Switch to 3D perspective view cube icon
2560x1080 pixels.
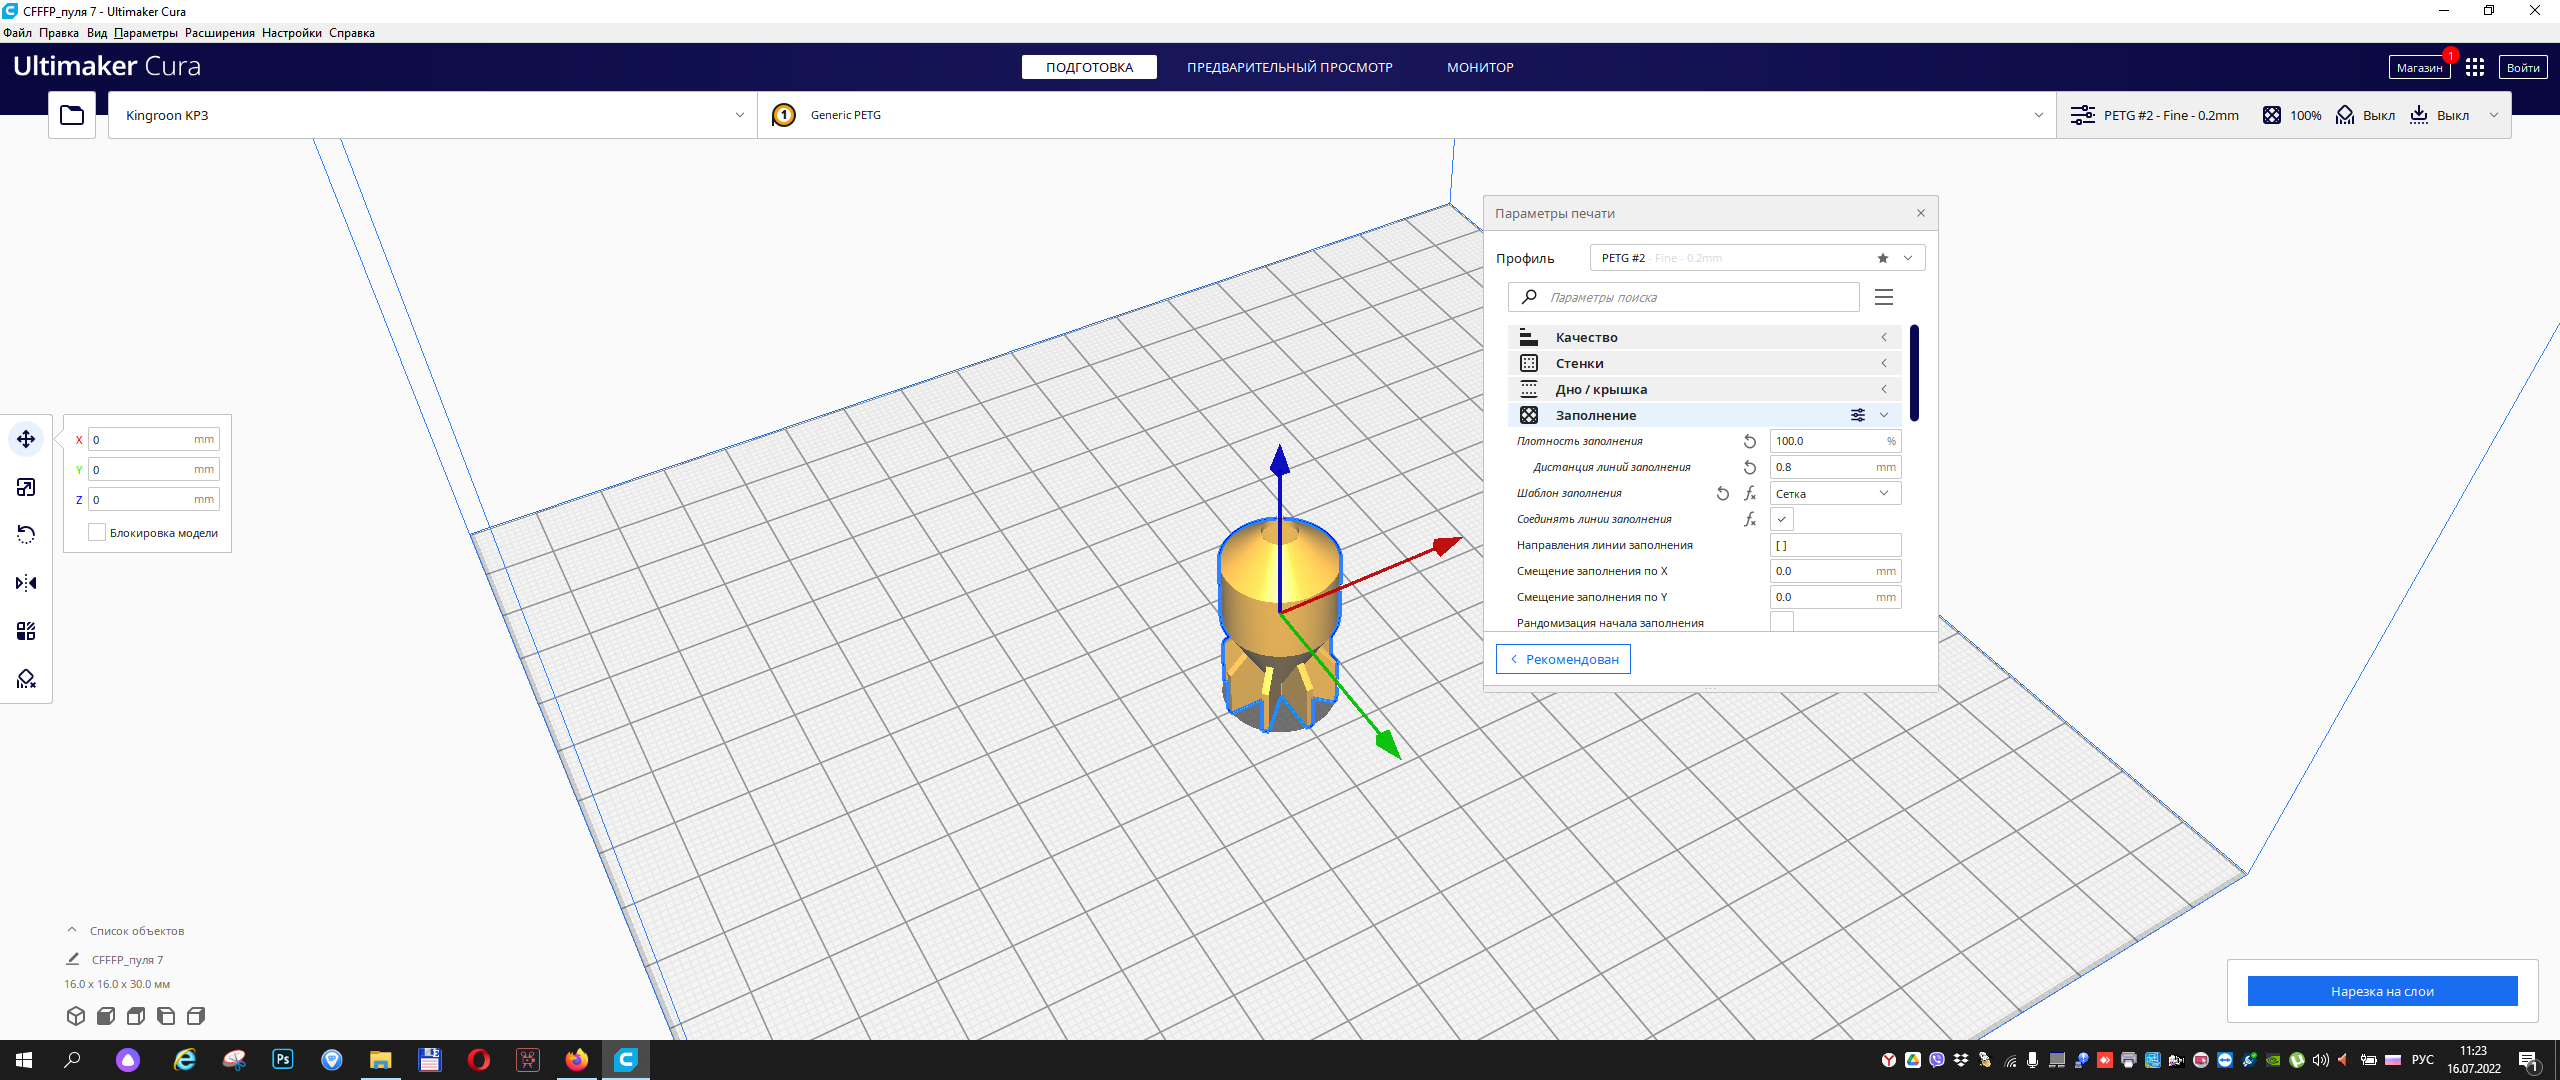[76, 1016]
